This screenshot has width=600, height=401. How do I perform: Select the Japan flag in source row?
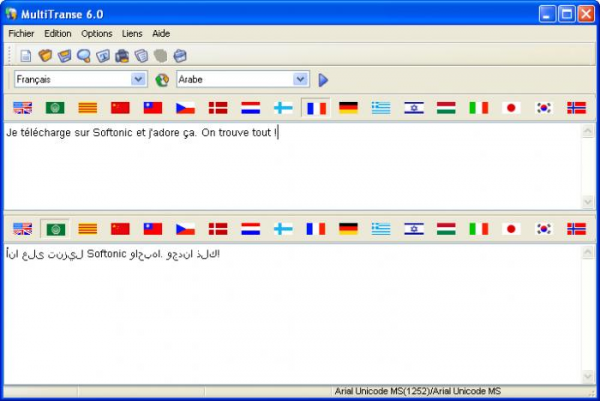coord(511,107)
